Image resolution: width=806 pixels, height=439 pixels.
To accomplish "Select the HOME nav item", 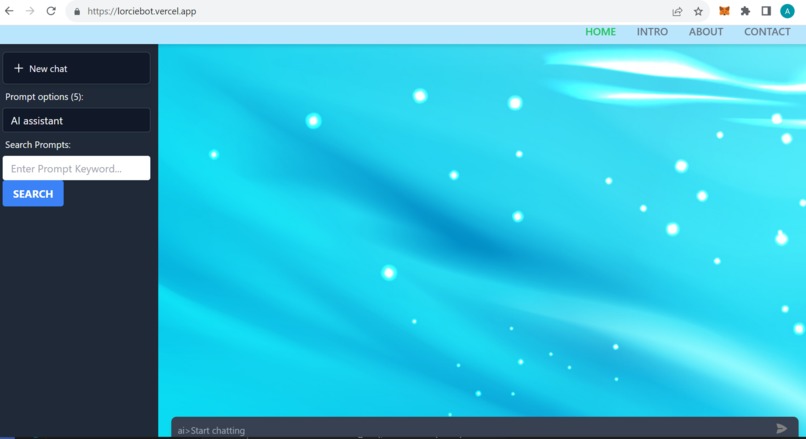I will [600, 32].
